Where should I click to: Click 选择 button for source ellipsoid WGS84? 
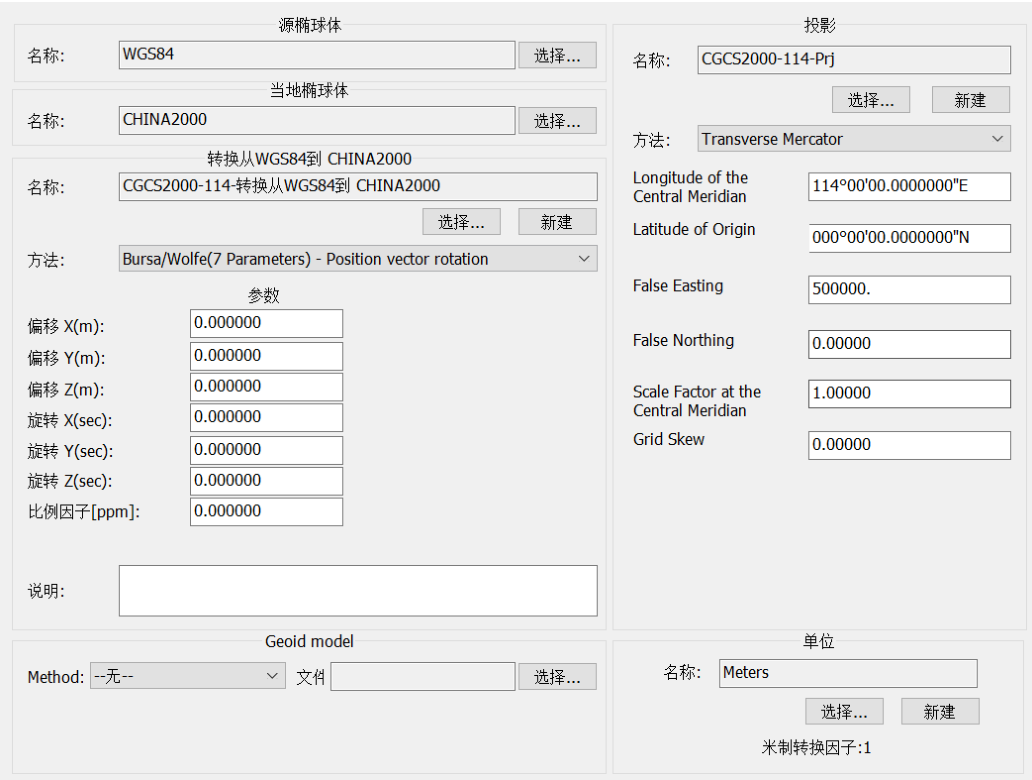(x=557, y=55)
